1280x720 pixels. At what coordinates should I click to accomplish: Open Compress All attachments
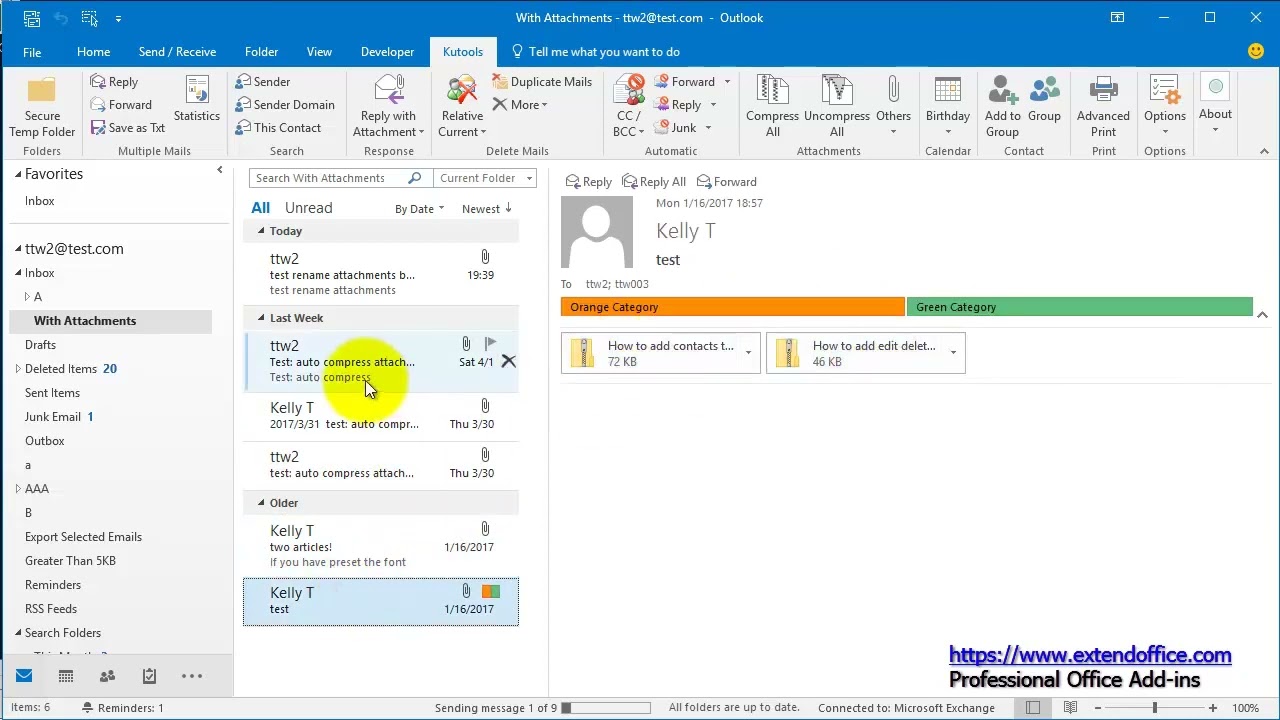[x=772, y=107]
